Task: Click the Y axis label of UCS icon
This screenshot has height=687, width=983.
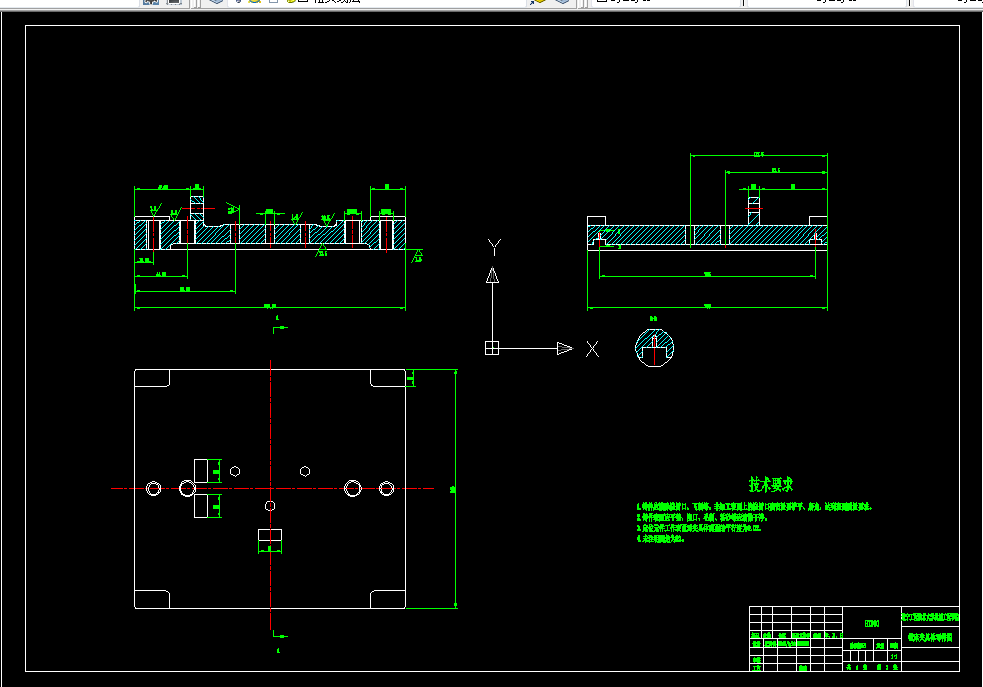Action: coord(494,247)
